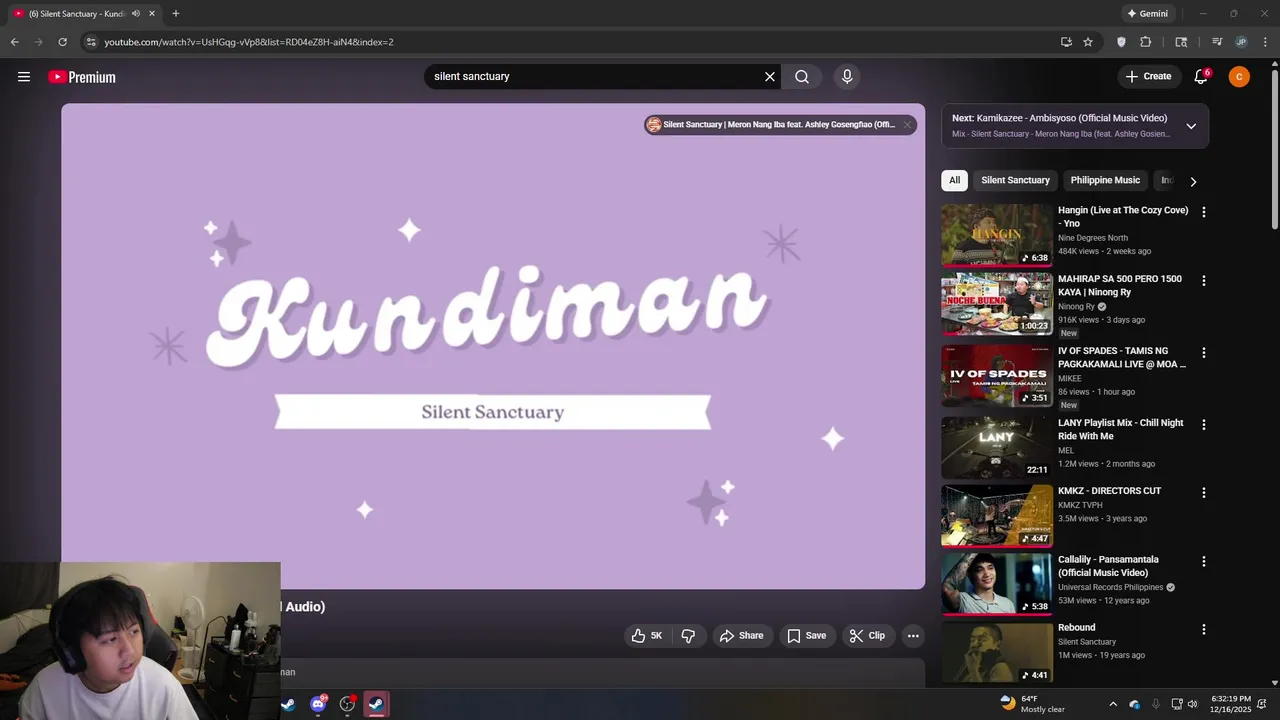1280x720 pixels.
Task: Open the taskbar volume control
Action: [x=1192, y=704]
